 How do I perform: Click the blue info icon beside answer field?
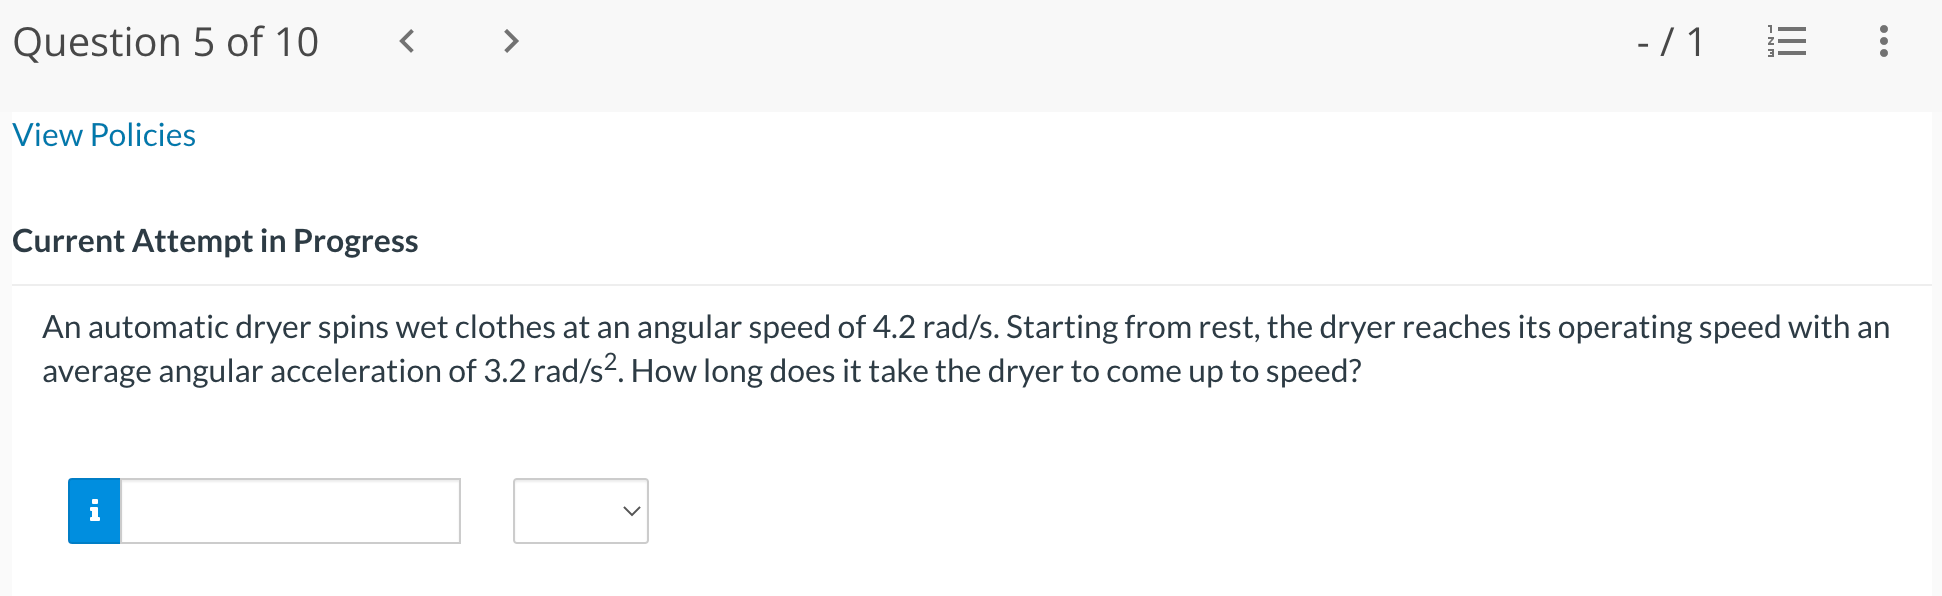(x=93, y=510)
